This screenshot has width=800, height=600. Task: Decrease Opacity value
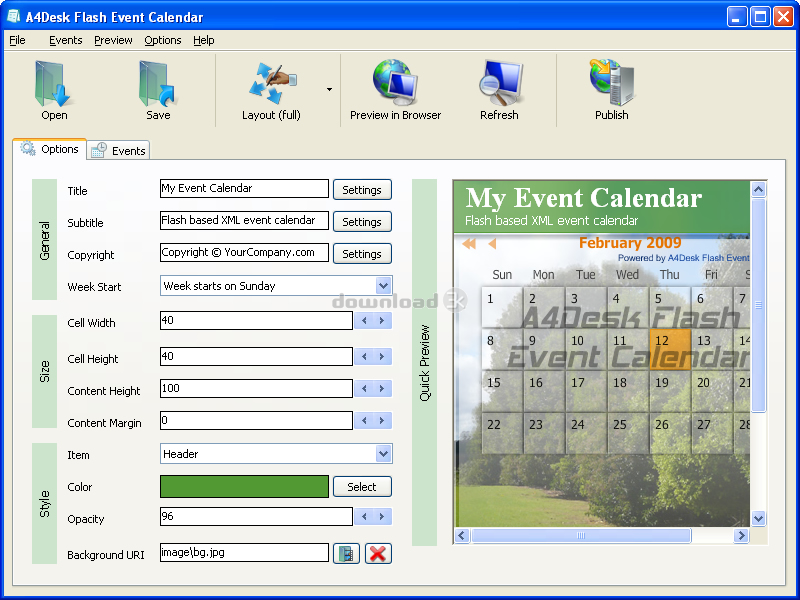coord(364,516)
